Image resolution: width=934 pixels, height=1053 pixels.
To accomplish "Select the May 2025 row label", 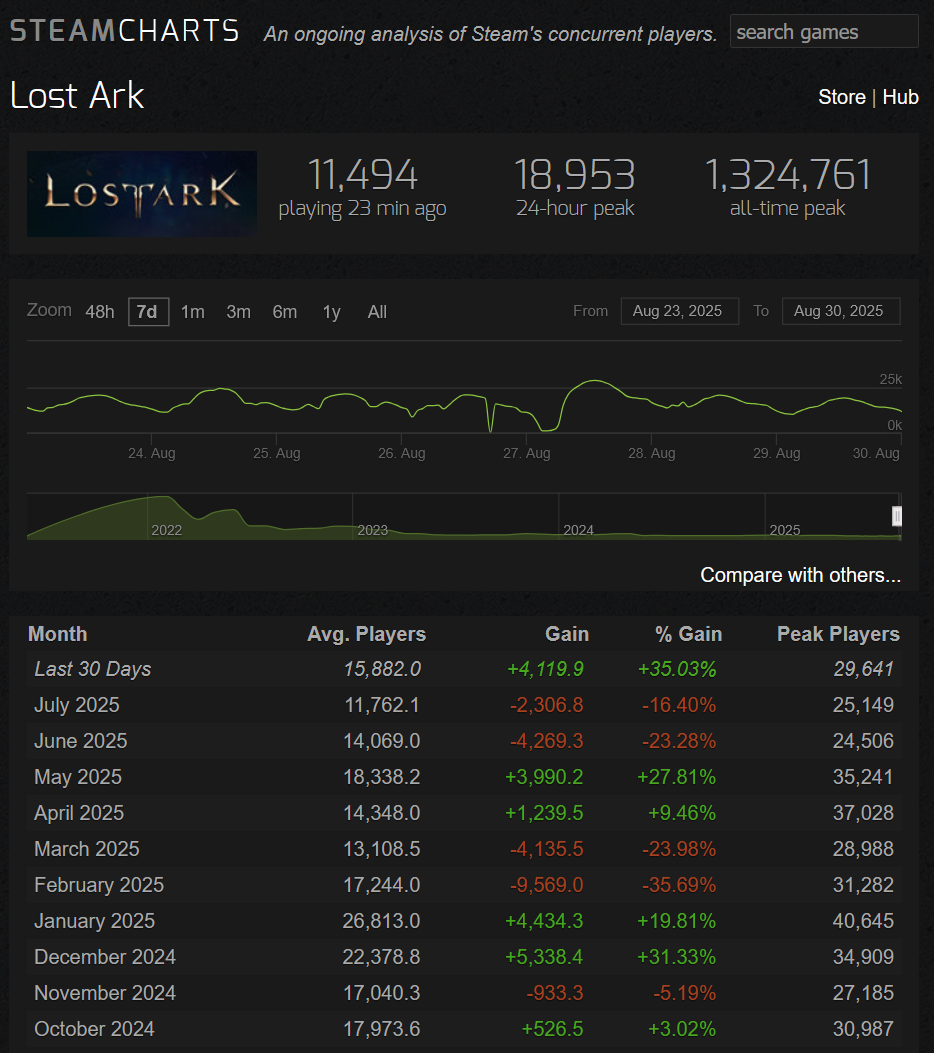I will pyautogui.click(x=78, y=777).
